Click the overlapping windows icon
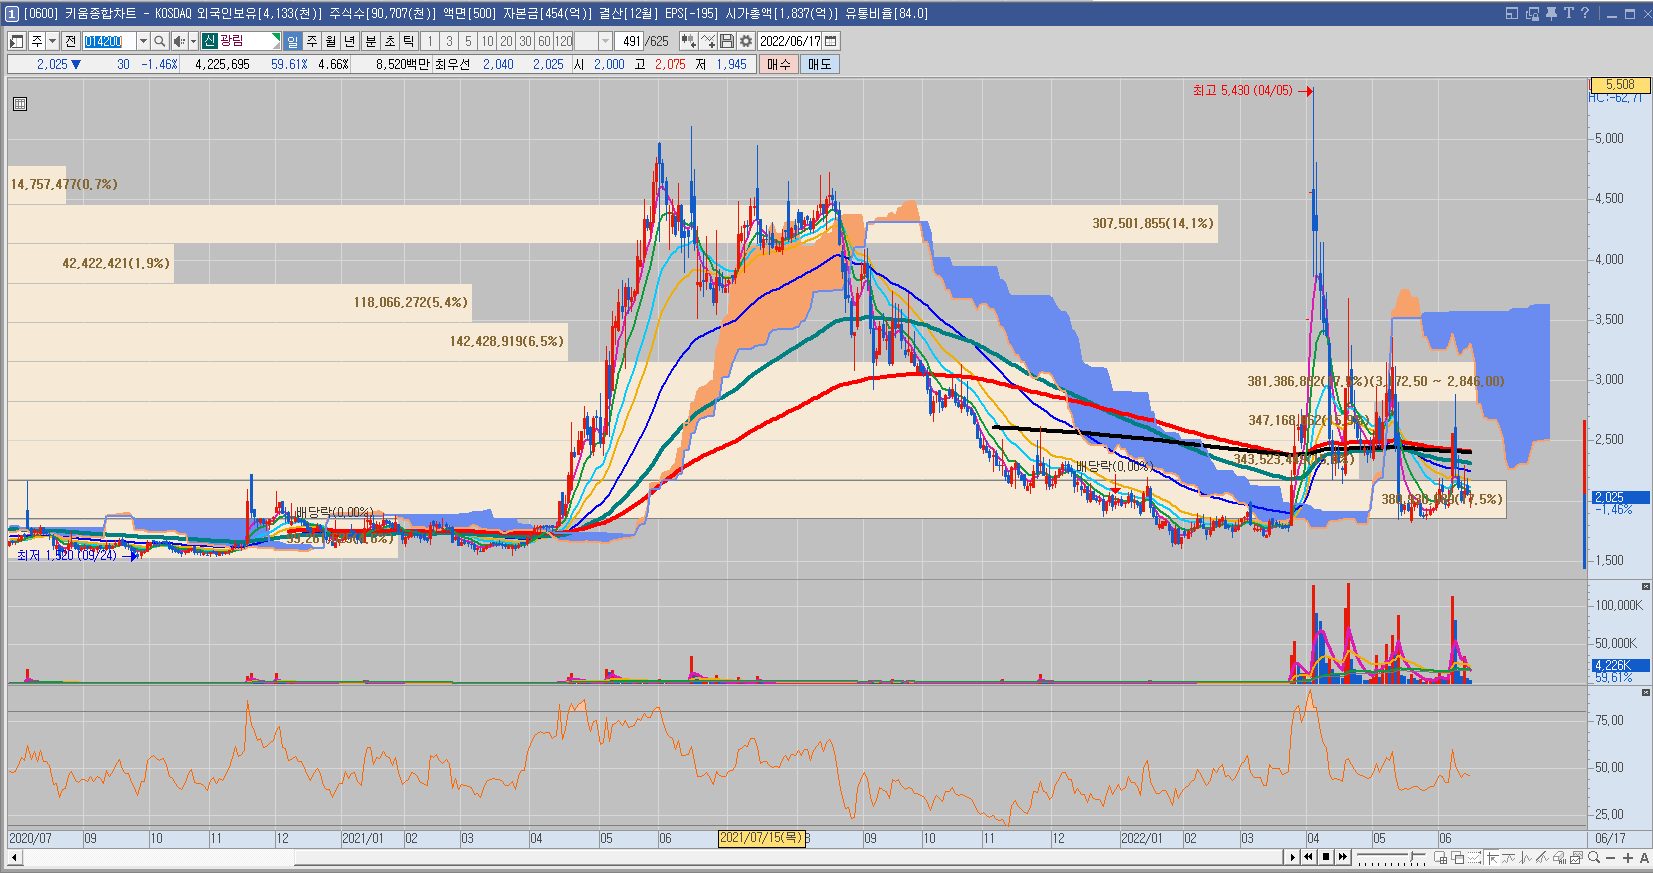Image resolution: width=1653 pixels, height=873 pixels. (1457, 858)
